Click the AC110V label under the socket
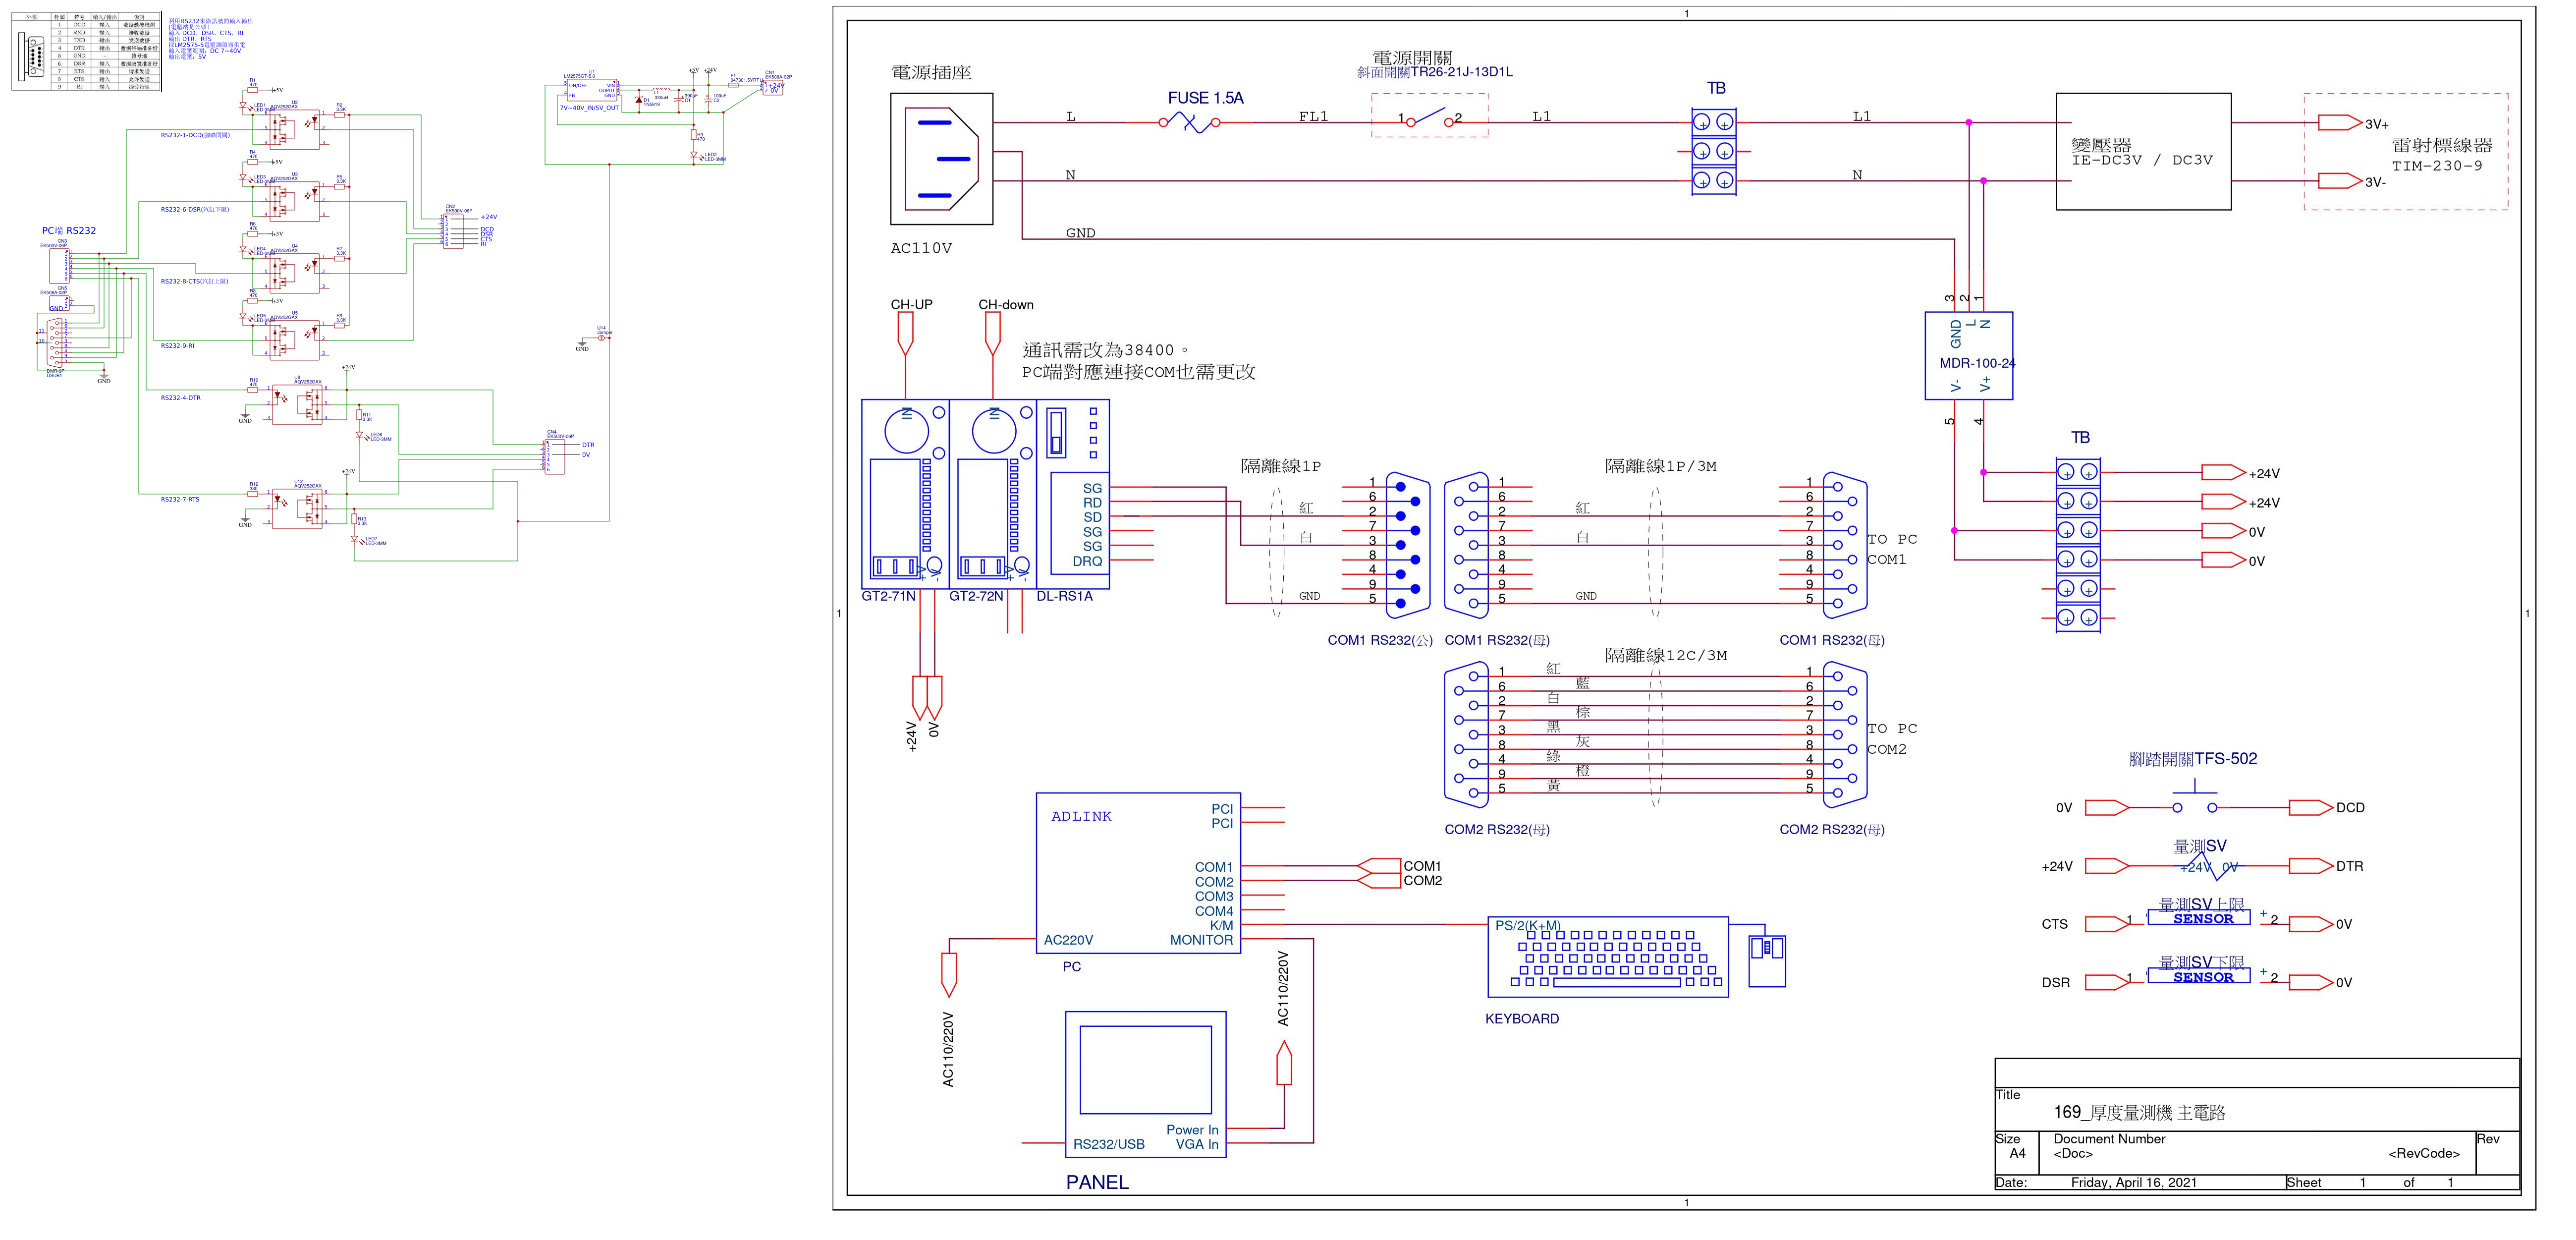The height and width of the screenshot is (1240, 2576). click(921, 249)
